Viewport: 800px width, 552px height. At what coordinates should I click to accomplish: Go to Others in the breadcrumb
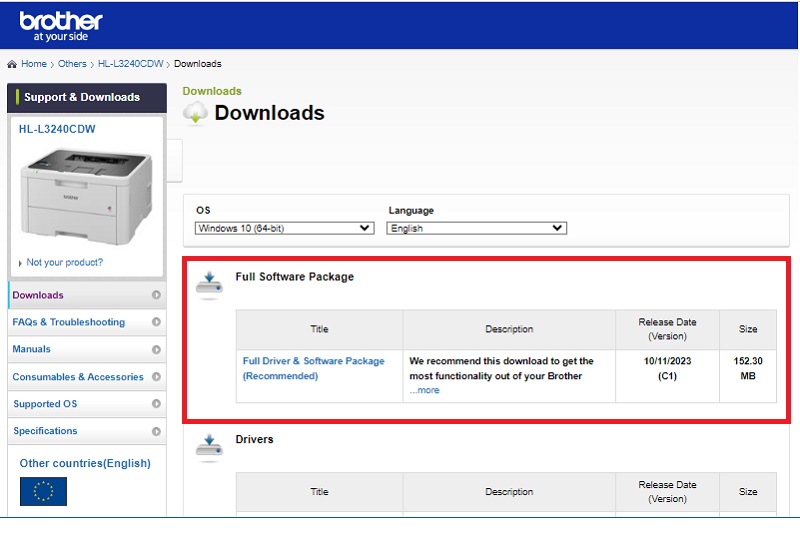(72, 64)
